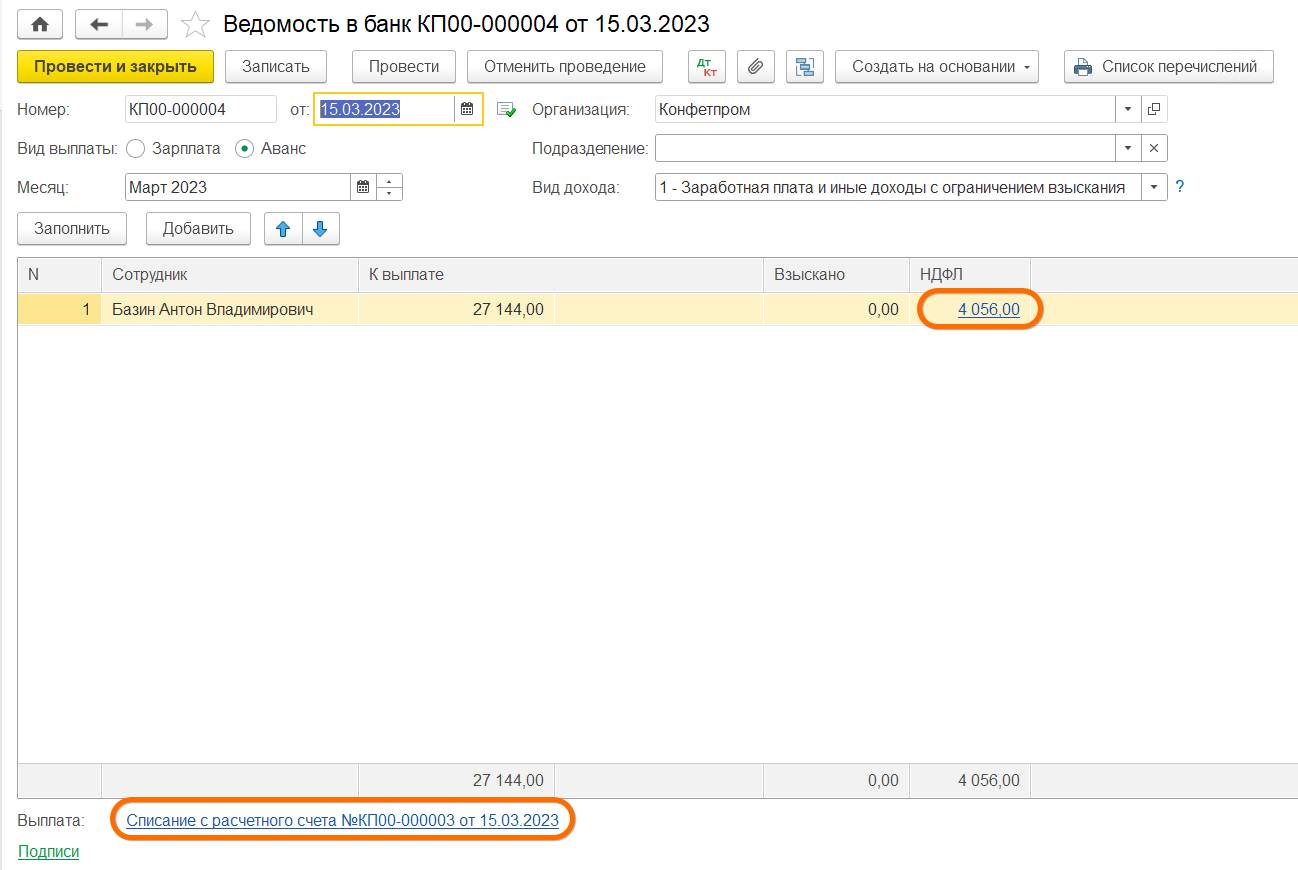Screen dimensions: 1298x870
Task: Click the Заполнить button
Action: click(x=71, y=228)
